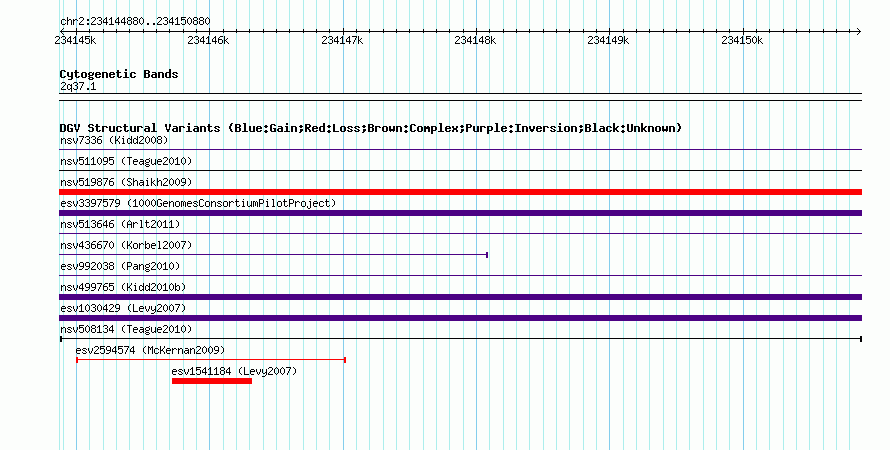The width and height of the screenshot is (890, 450).
Task: Click the thin red esv2594574 loss line
Action: point(211,360)
